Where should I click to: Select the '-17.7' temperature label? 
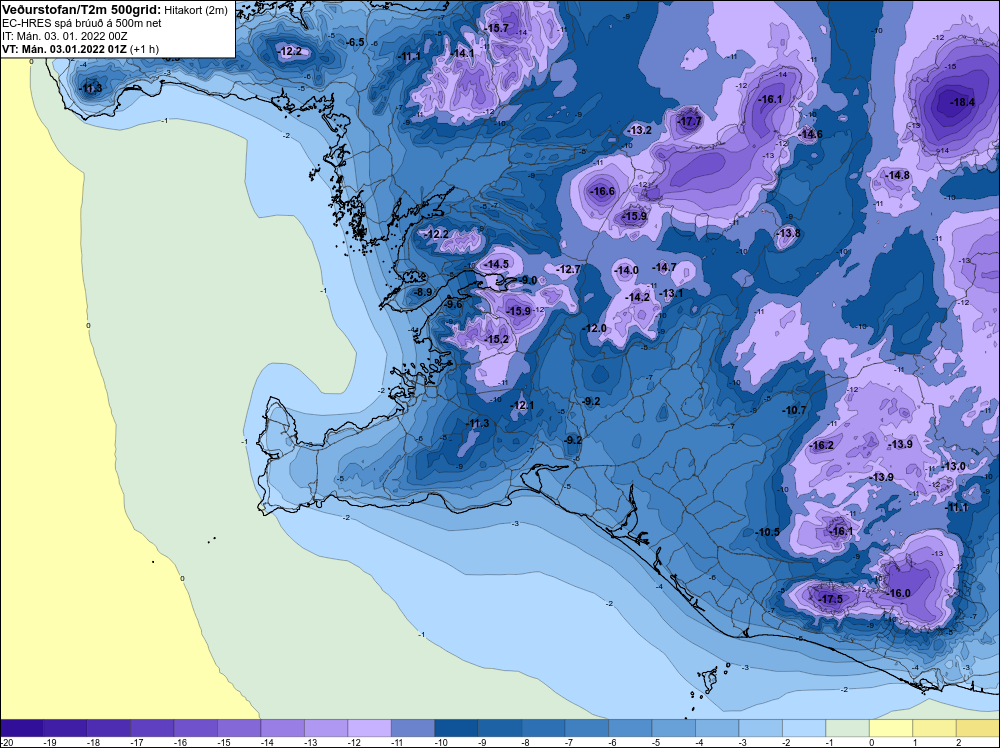pos(689,121)
